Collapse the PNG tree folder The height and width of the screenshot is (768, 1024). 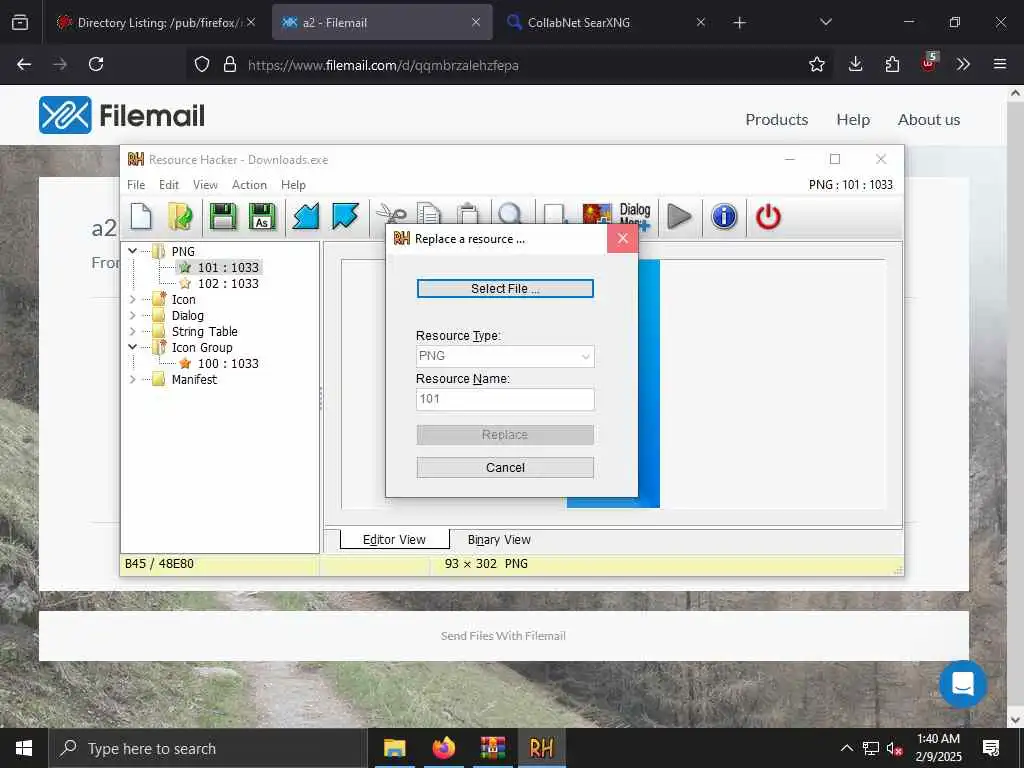[133, 251]
